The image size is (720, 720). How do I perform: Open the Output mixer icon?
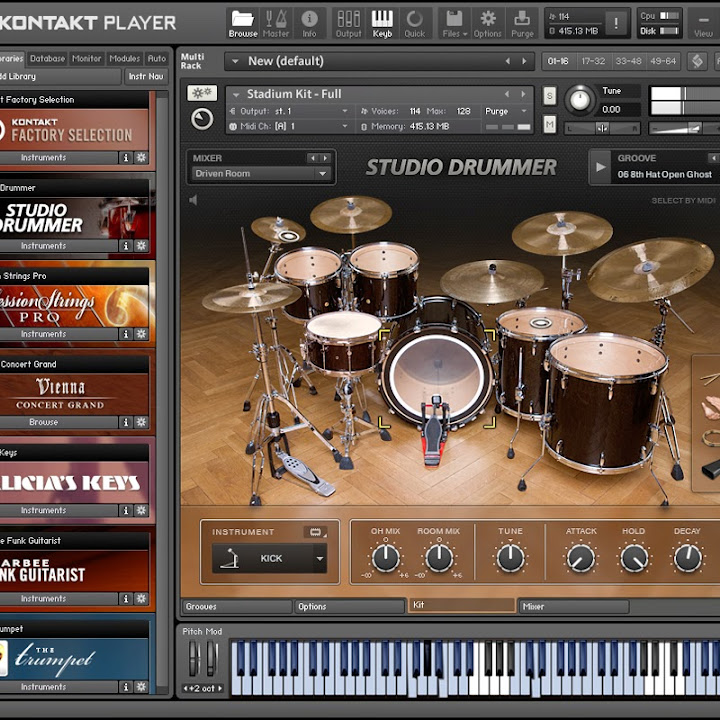(x=349, y=23)
